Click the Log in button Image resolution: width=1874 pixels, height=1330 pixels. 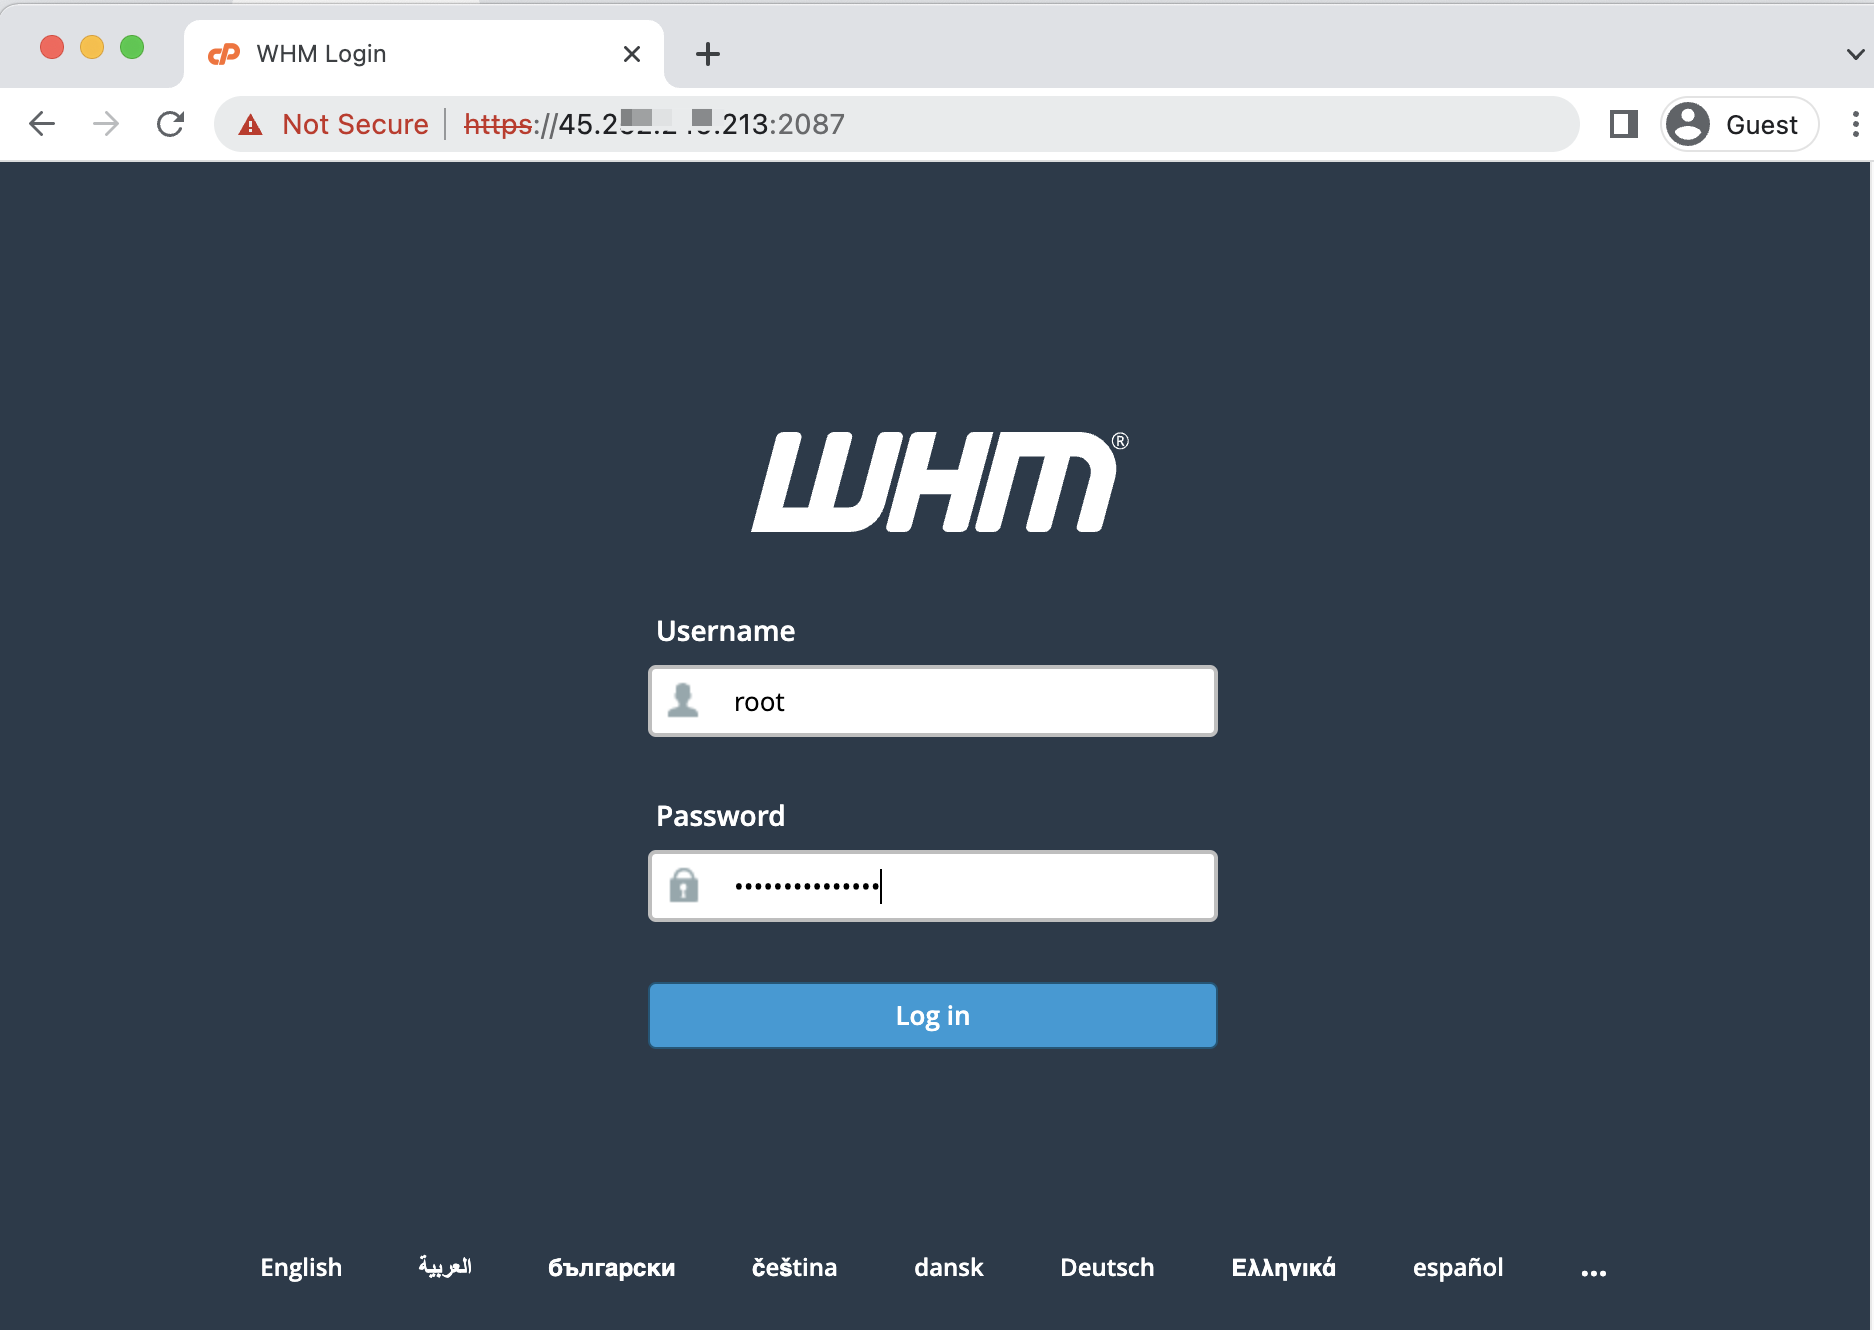(x=933, y=1016)
